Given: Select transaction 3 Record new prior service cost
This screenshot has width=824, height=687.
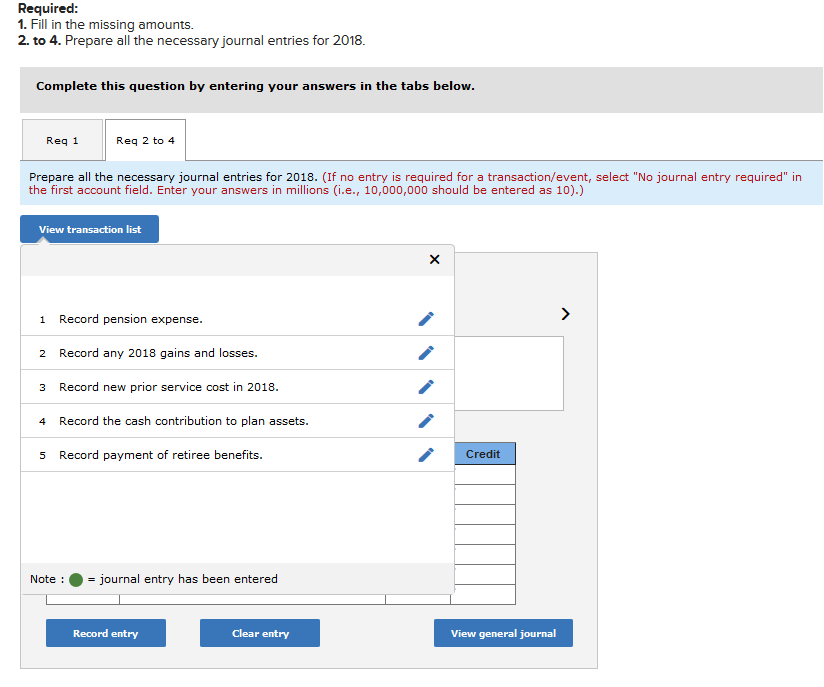Looking at the screenshot, I should 237,387.
